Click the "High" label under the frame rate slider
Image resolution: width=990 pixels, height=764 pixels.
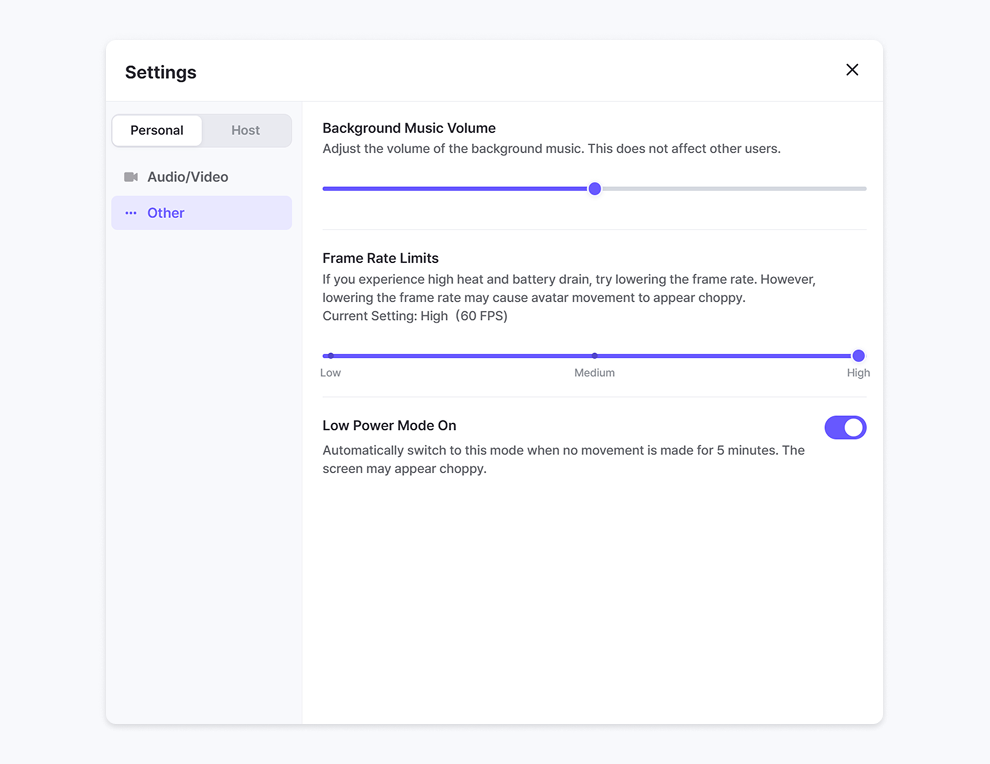click(x=858, y=373)
